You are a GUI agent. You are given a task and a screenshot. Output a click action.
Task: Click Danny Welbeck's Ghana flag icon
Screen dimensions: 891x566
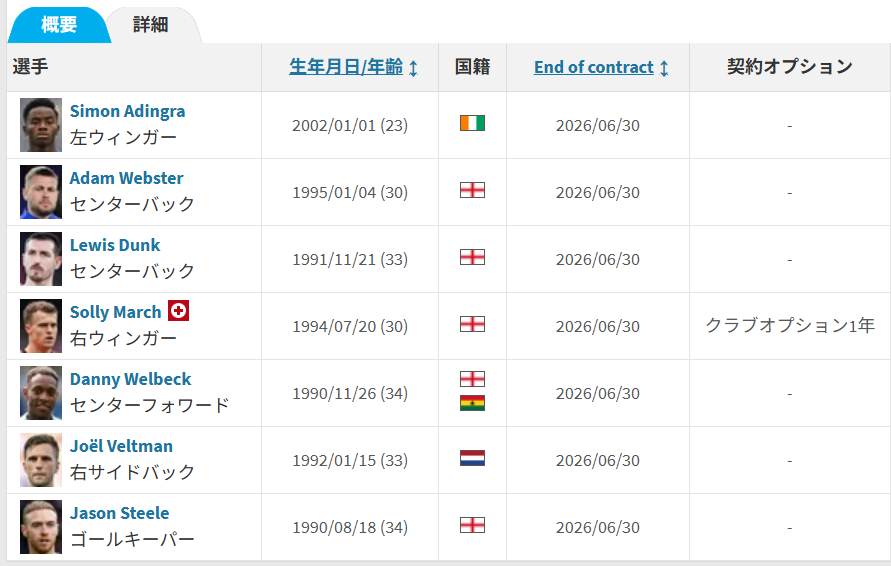tap(472, 403)
